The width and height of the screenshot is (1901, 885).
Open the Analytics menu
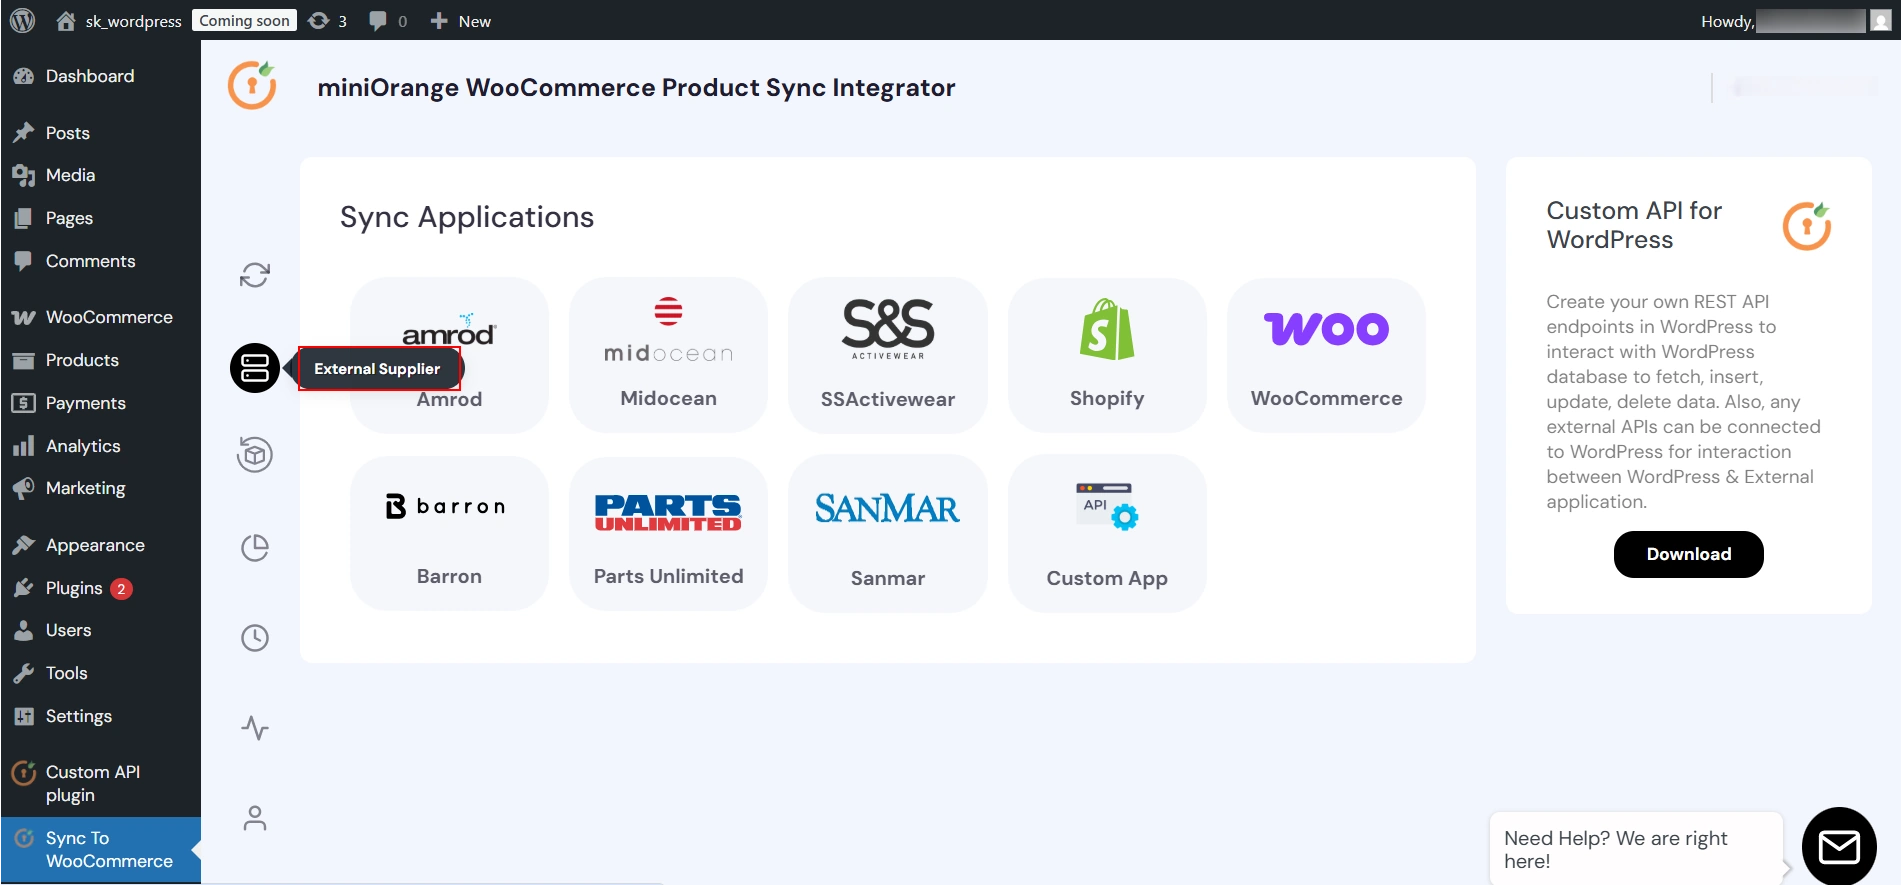[x=100, y=446]
